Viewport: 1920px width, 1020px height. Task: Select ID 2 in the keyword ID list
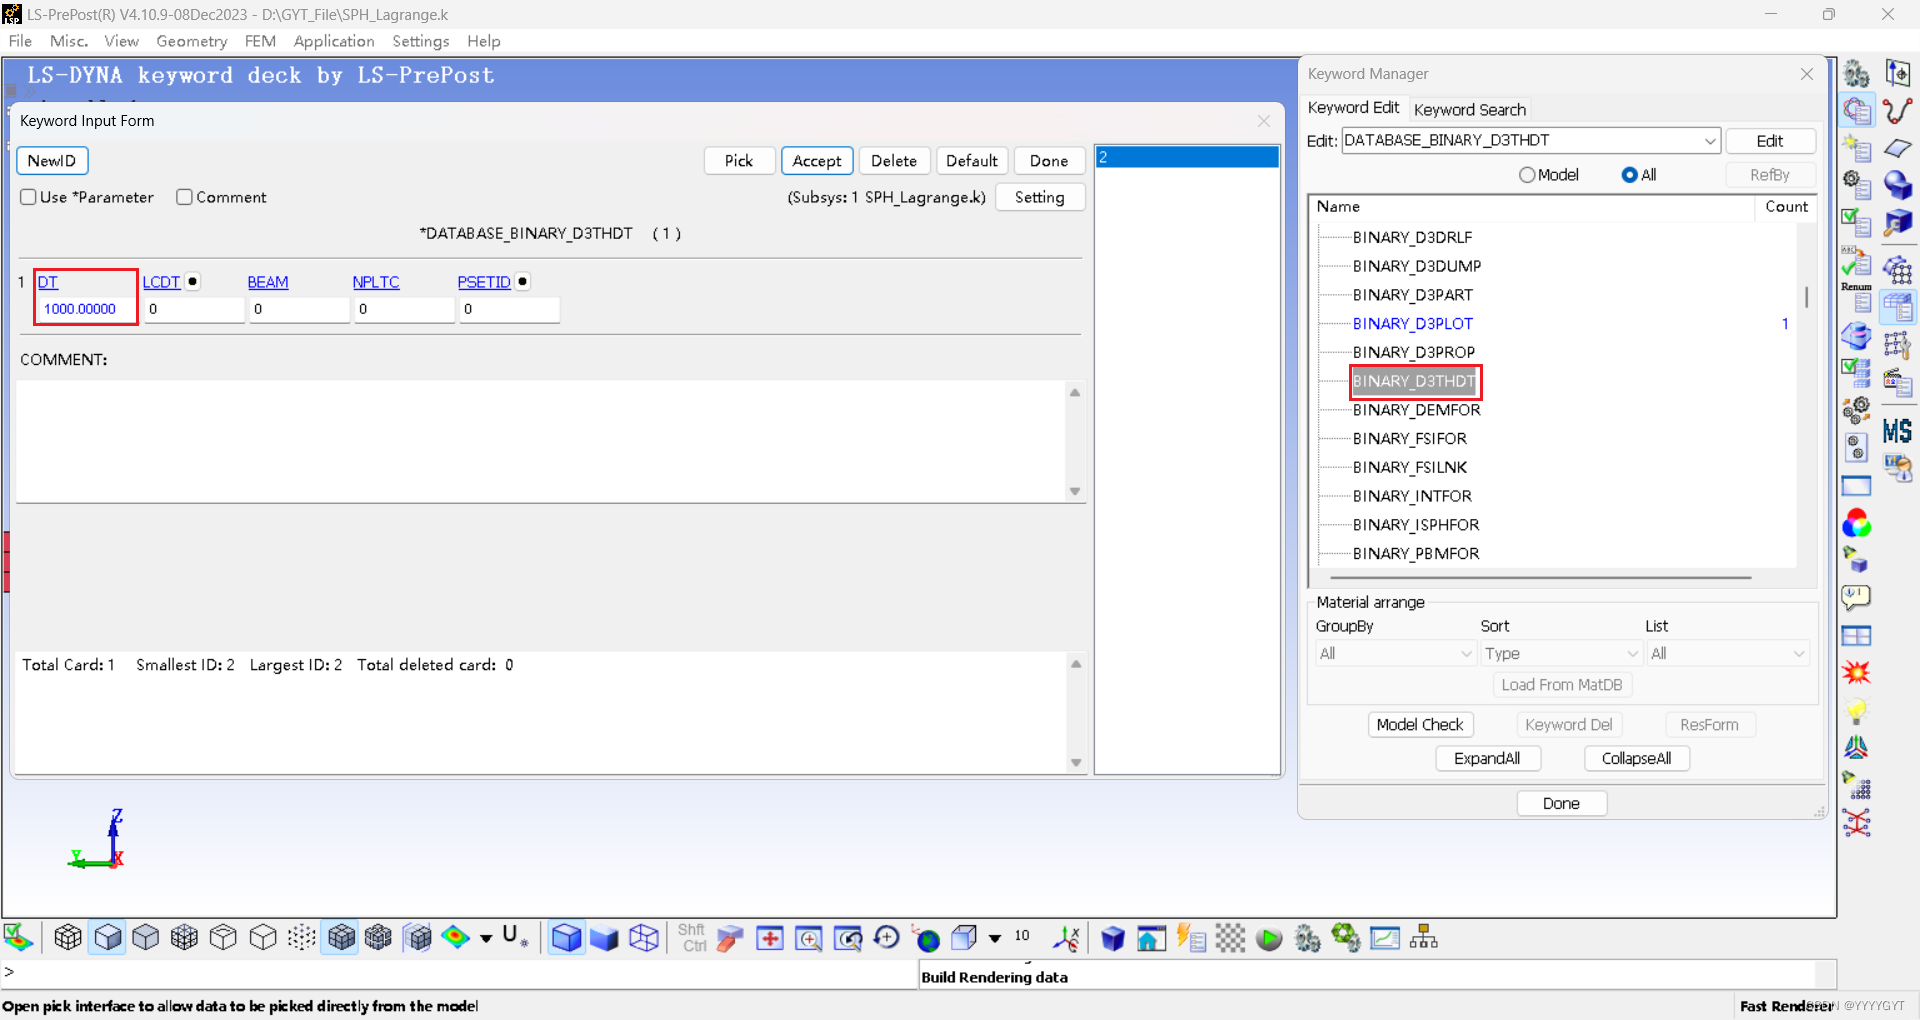point(1187,157)
